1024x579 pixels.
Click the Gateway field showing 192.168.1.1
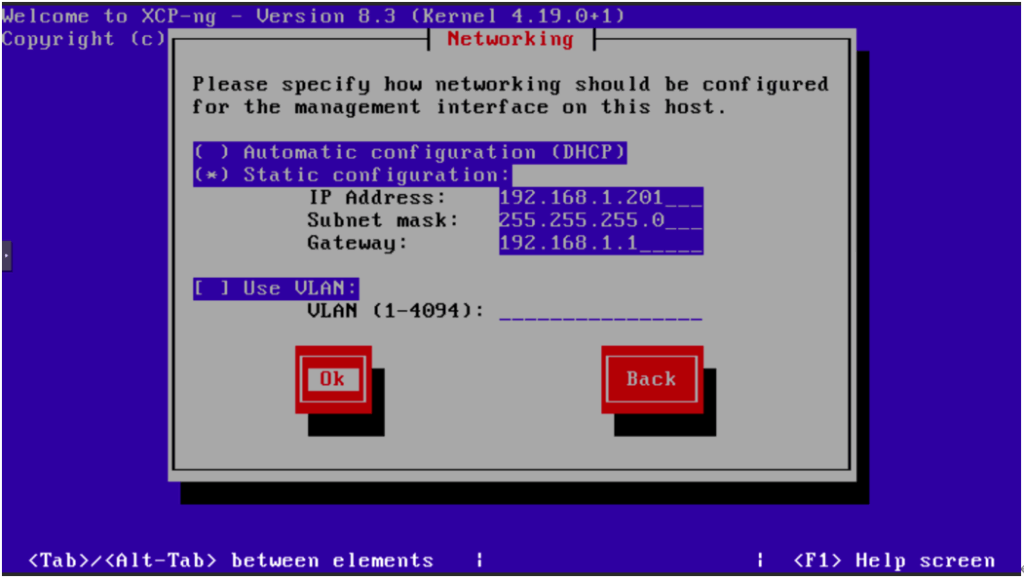[600, 243]
